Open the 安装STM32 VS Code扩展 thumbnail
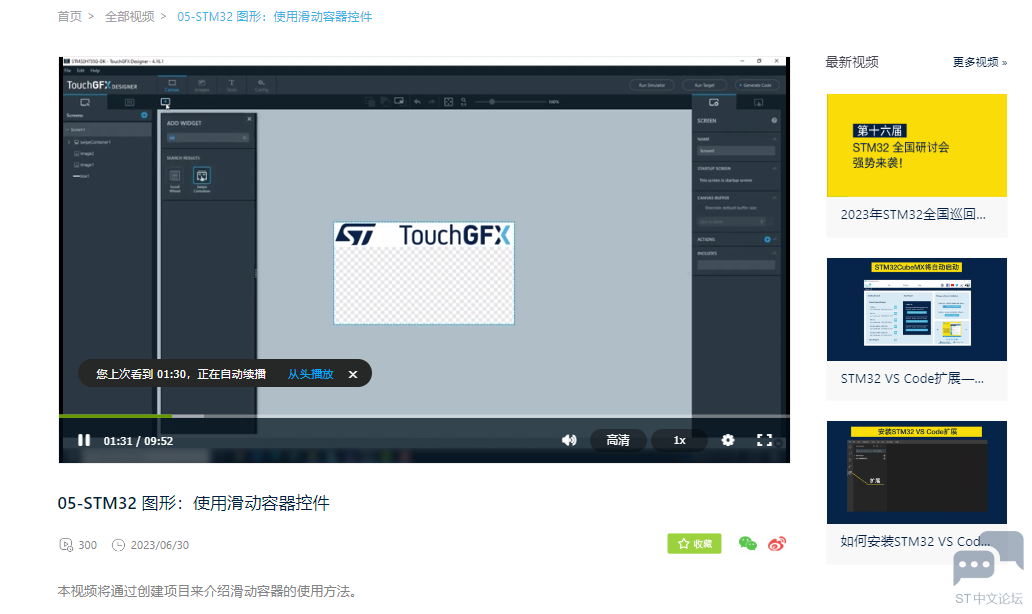This screenshot has width=1032, height=614. [x=917, y=473]
